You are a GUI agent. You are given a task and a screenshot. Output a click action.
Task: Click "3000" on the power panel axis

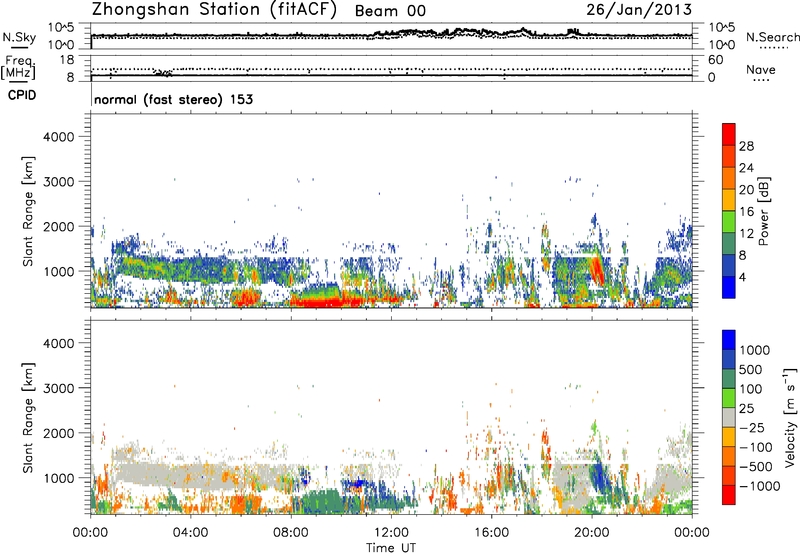(58, 182)
